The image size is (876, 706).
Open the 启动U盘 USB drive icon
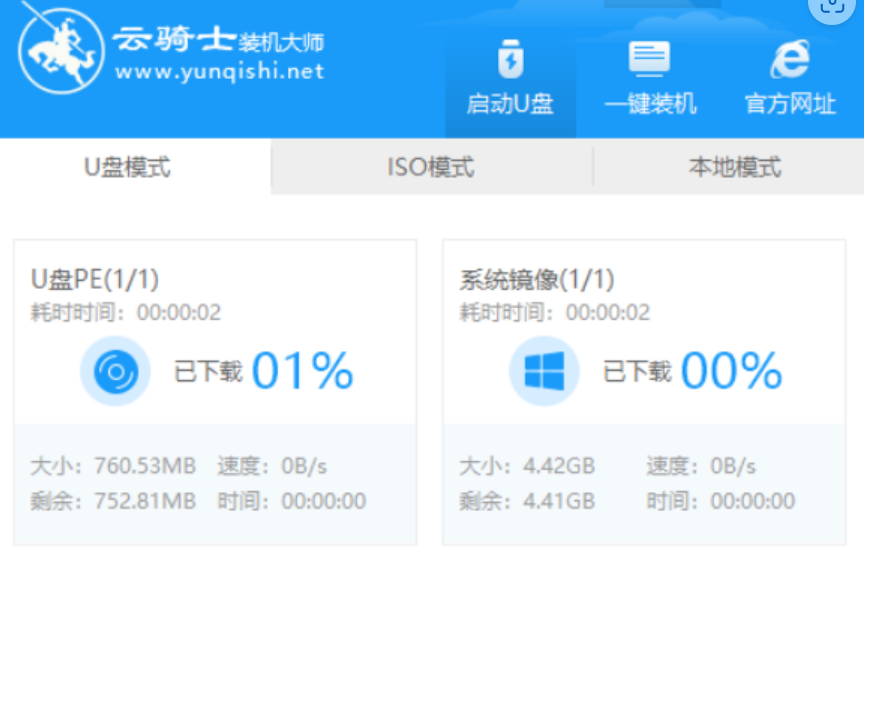[511, 59]
